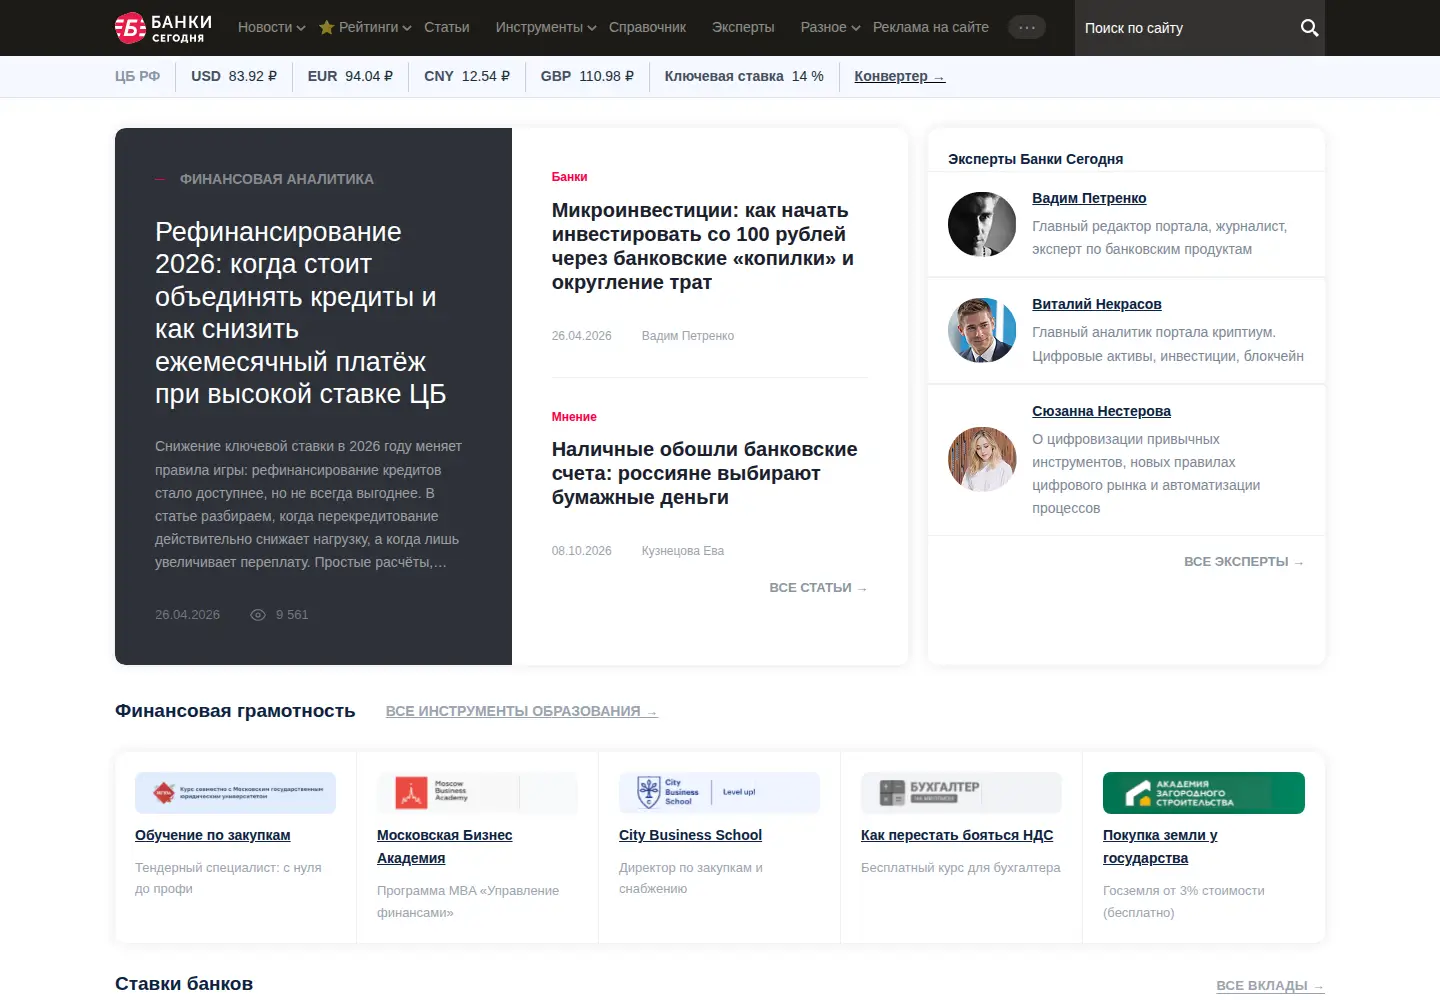Open the Эксперты menu item
This screenshot has height=1000, width=1440.
point(743,27)
